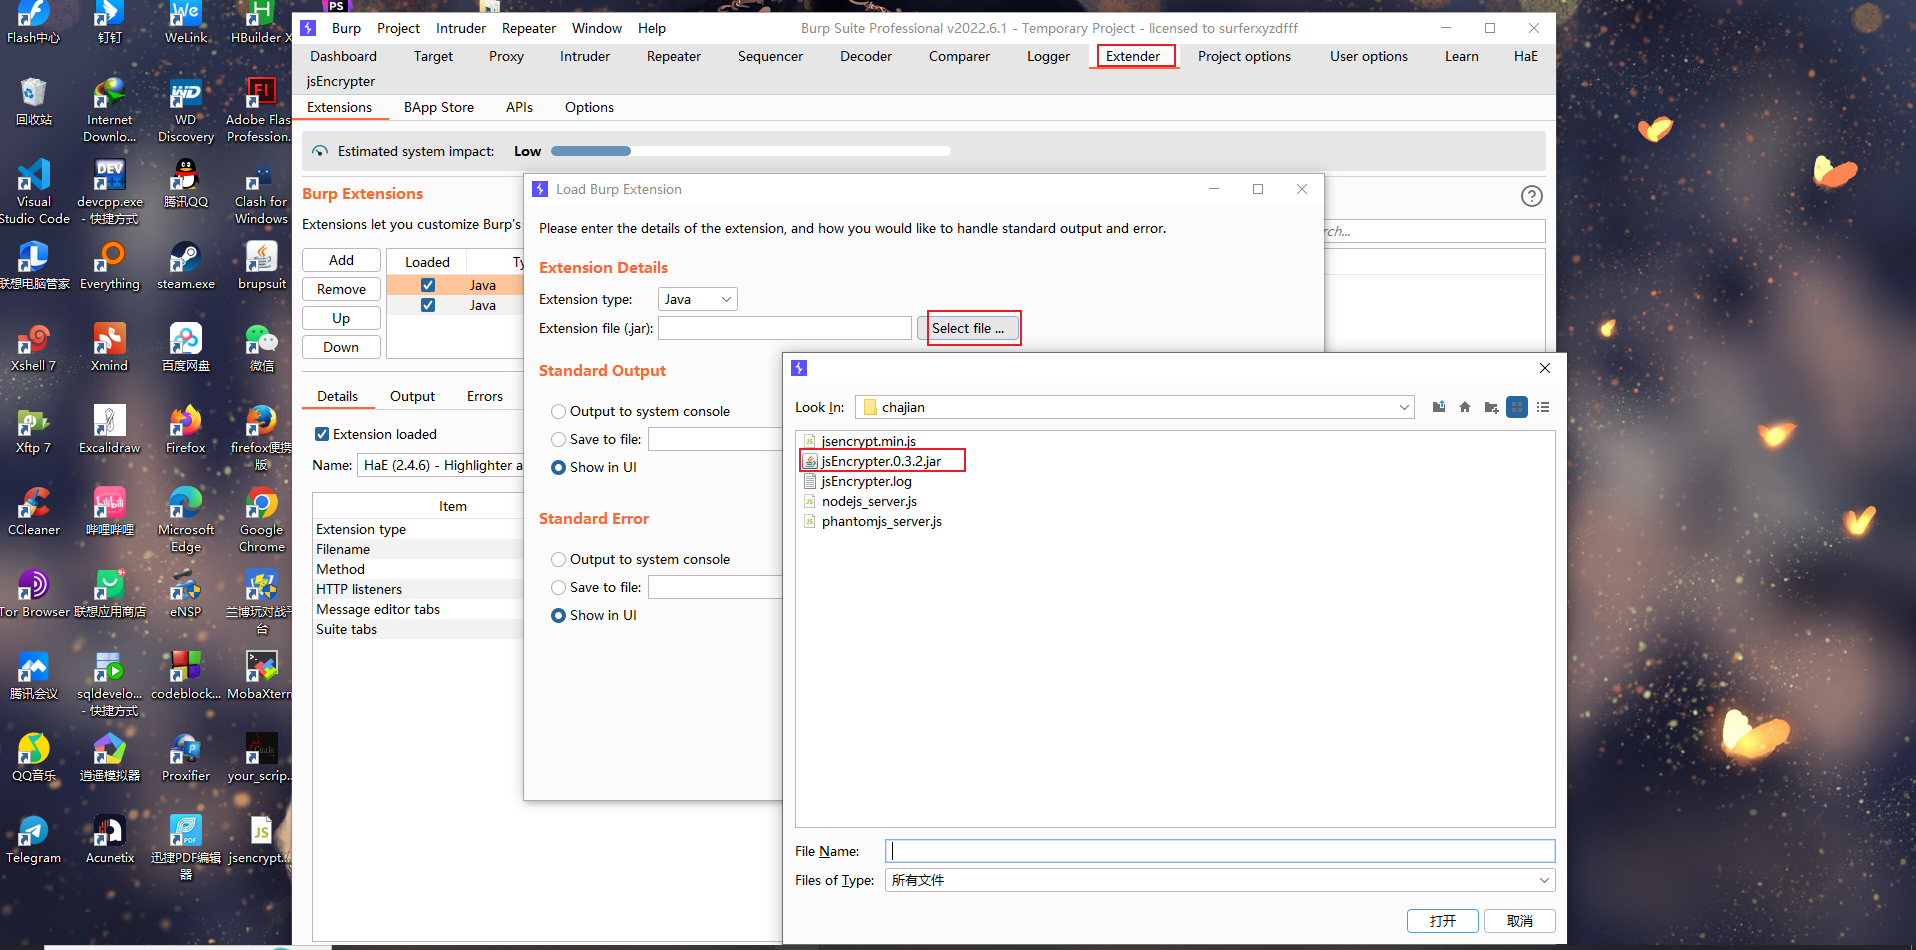Jump to the home directory in file chooser

coord(1465,407)
